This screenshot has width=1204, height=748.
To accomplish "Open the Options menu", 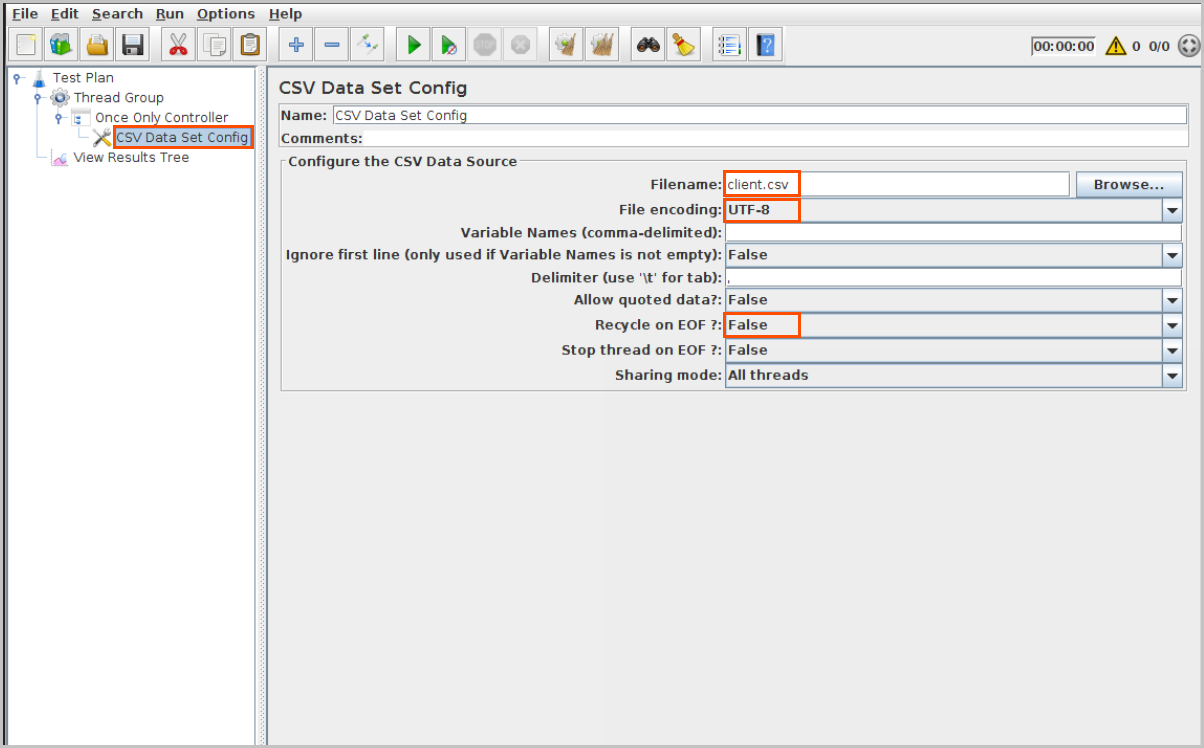I will tap(225, 14).
